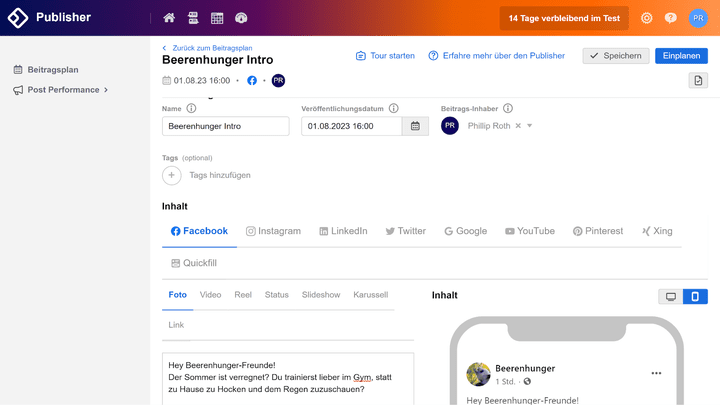This screenshot has height=405, width=720.
Task: Switch preview to desktop view
Action: (x=671, y=297)
